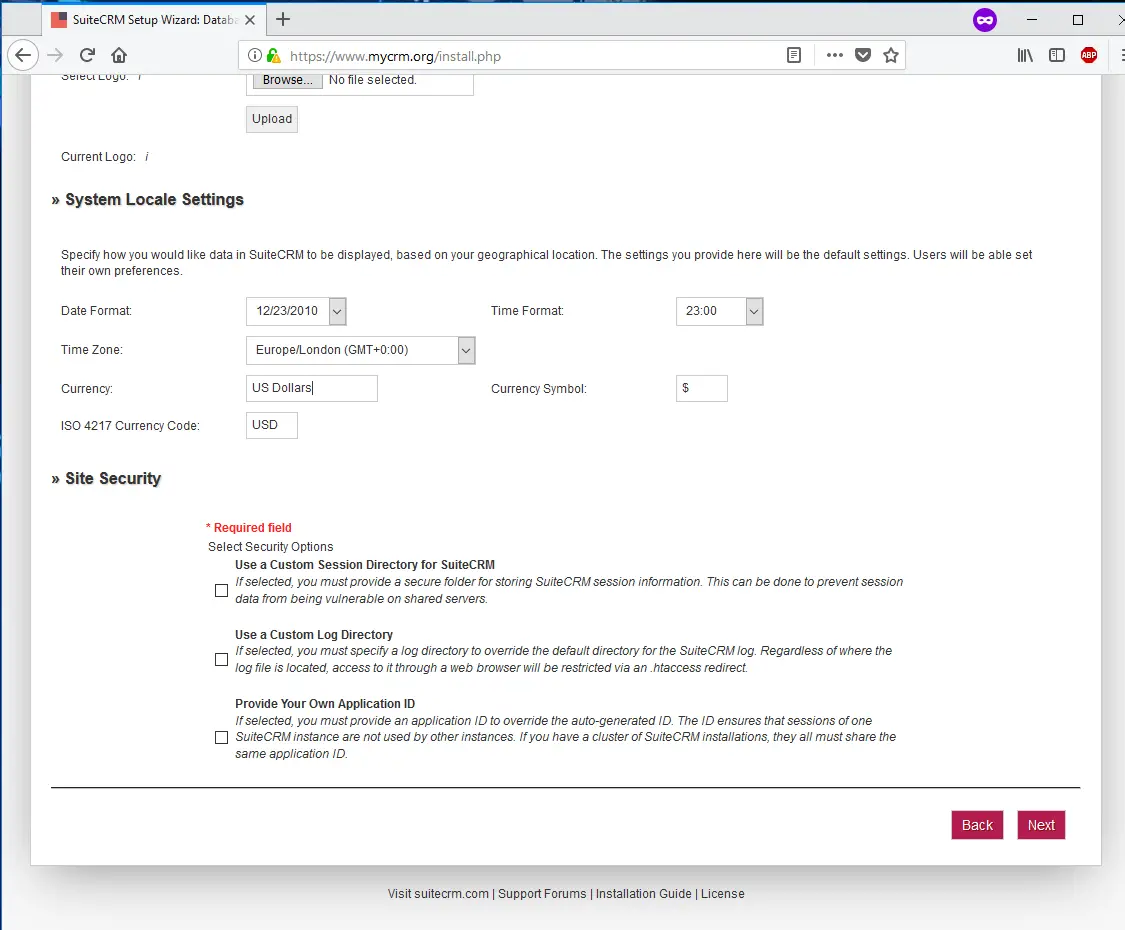Enable Use a Custom Session Directory checkbox

222,591
